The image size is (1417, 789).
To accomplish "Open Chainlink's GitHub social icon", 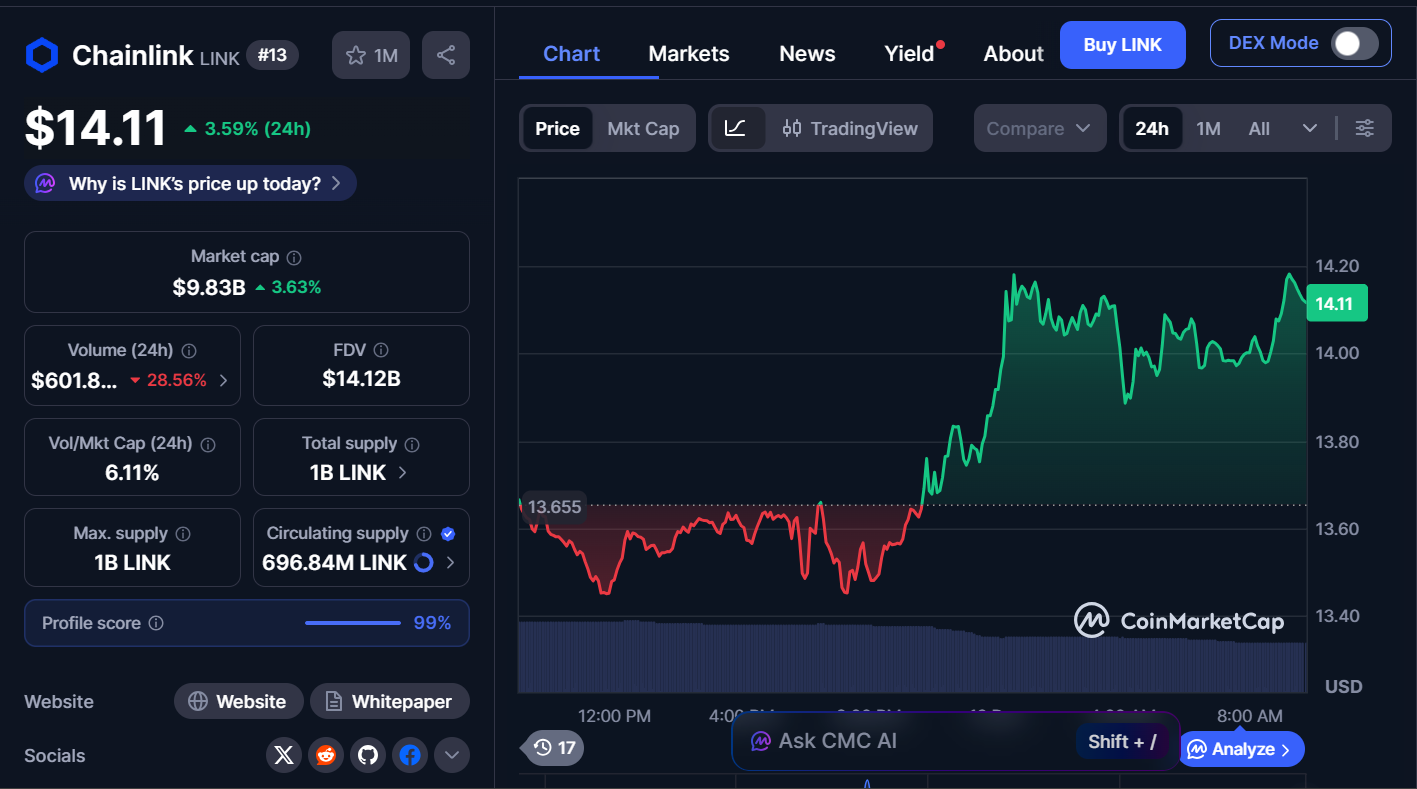I will point(367,755).
